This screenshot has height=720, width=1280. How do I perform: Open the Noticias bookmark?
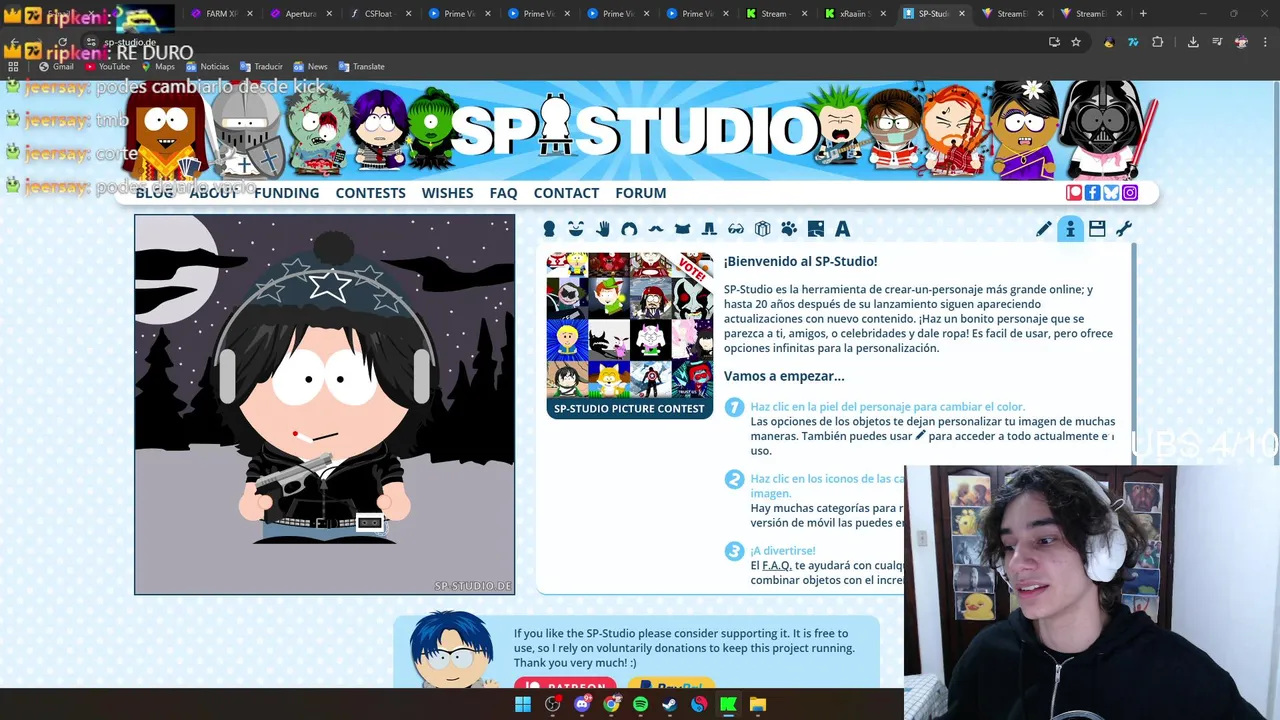[x=207, y=67]
